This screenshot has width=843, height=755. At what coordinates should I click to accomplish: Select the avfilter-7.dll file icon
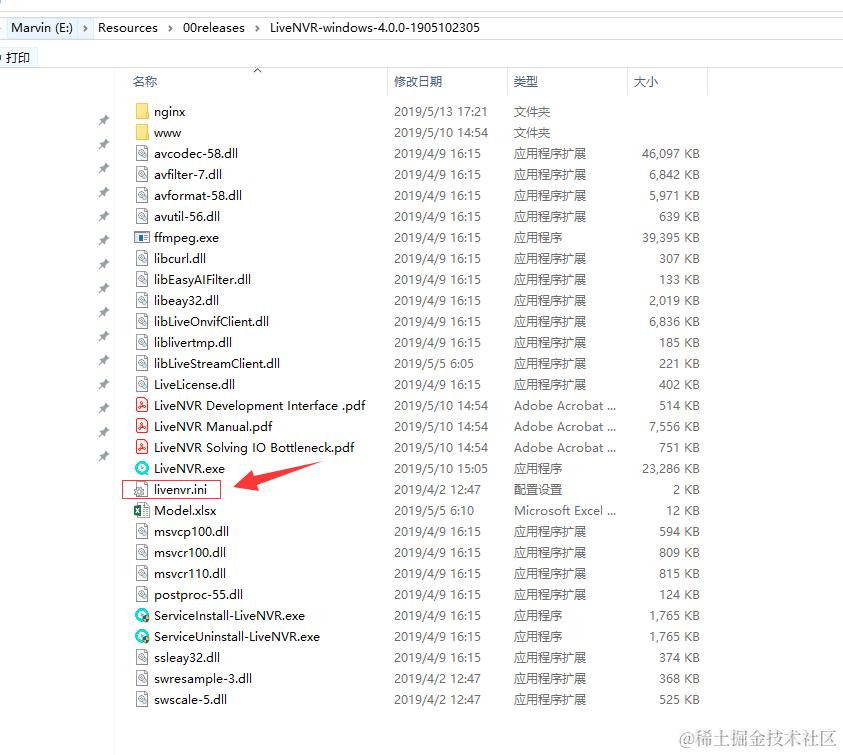pyautogui.click(x=142, y=174)
